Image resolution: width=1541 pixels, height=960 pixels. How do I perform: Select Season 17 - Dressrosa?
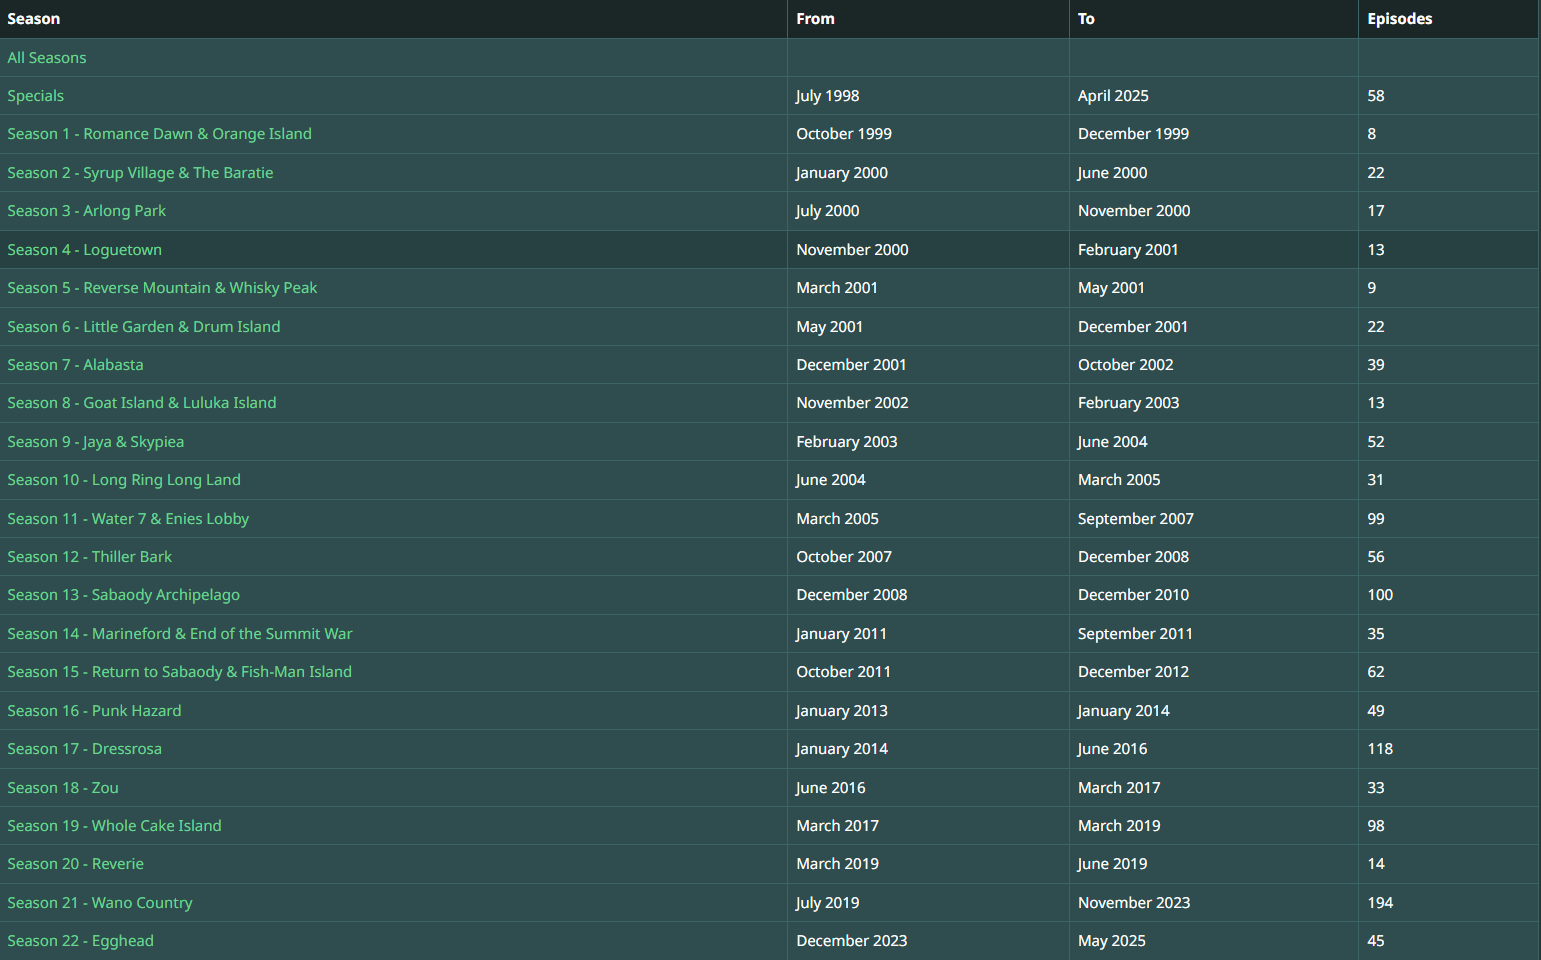point(84,749)
